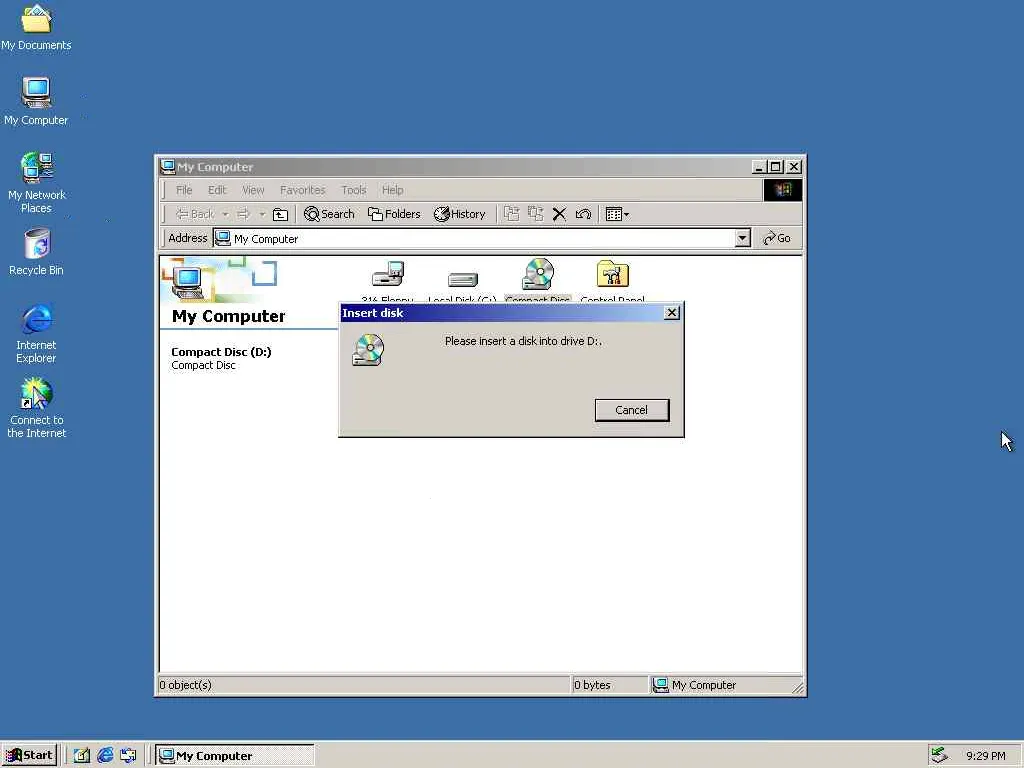Click Show Desktop quick launch icon
The image size is (1024, 768).
82,756
